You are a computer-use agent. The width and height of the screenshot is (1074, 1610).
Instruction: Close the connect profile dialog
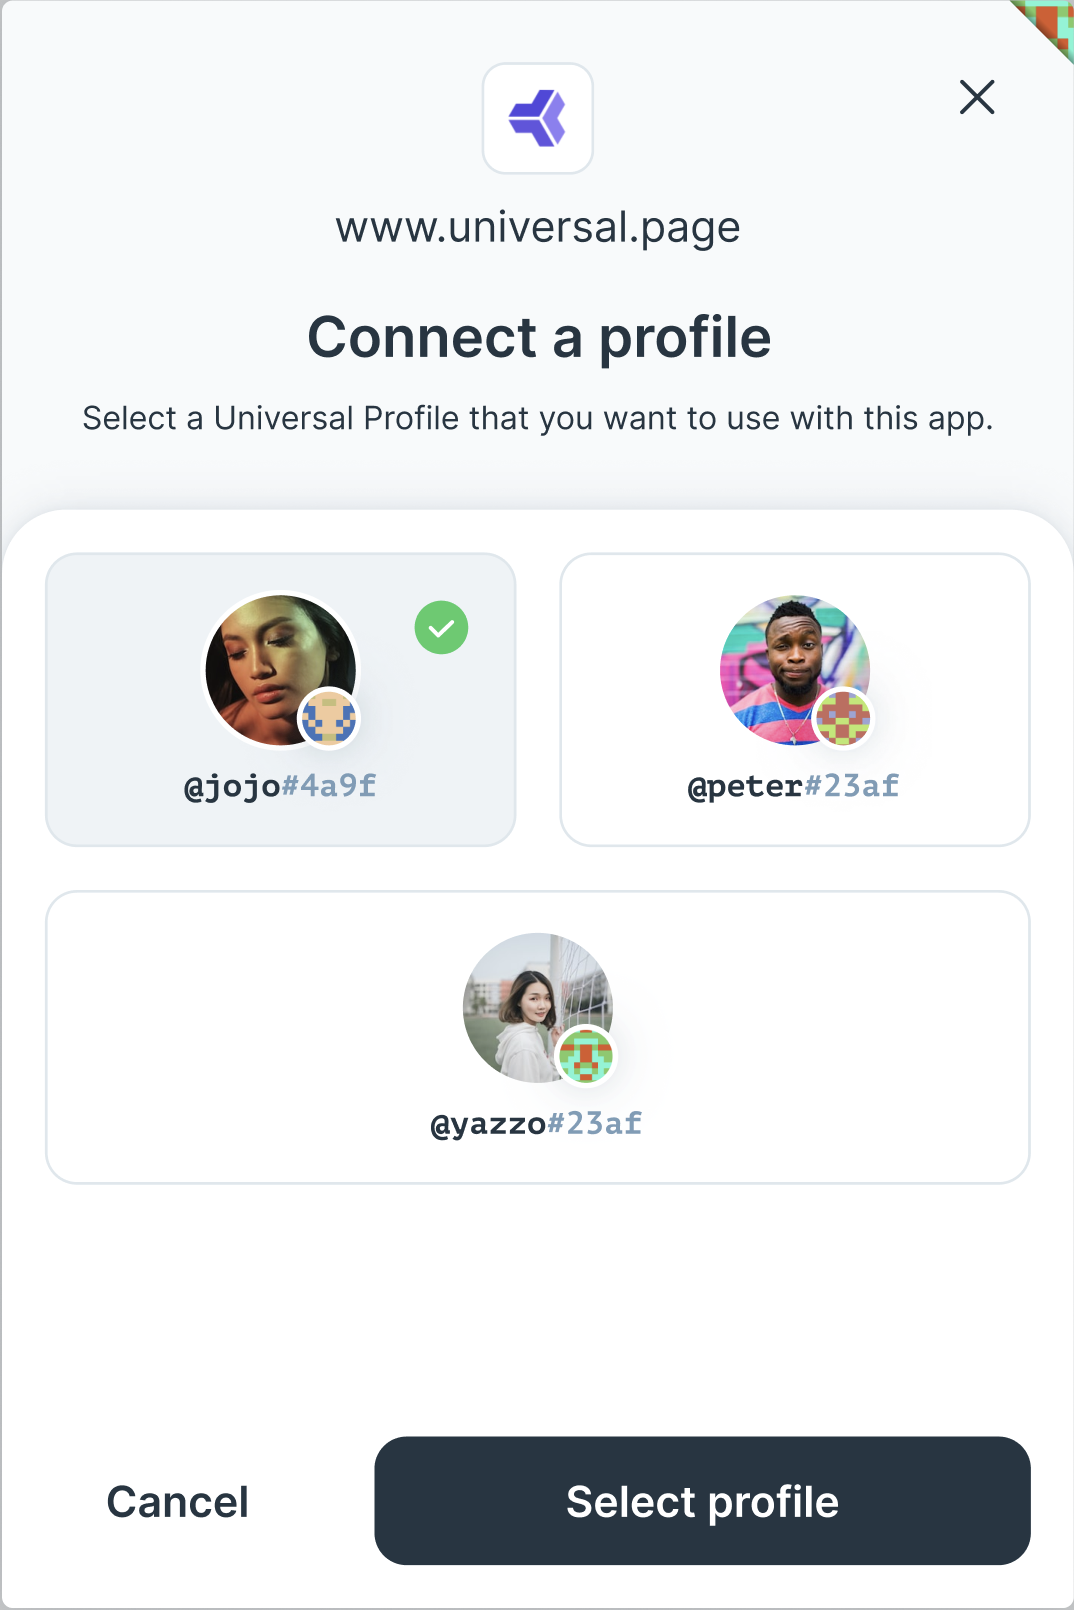(977, 97)
